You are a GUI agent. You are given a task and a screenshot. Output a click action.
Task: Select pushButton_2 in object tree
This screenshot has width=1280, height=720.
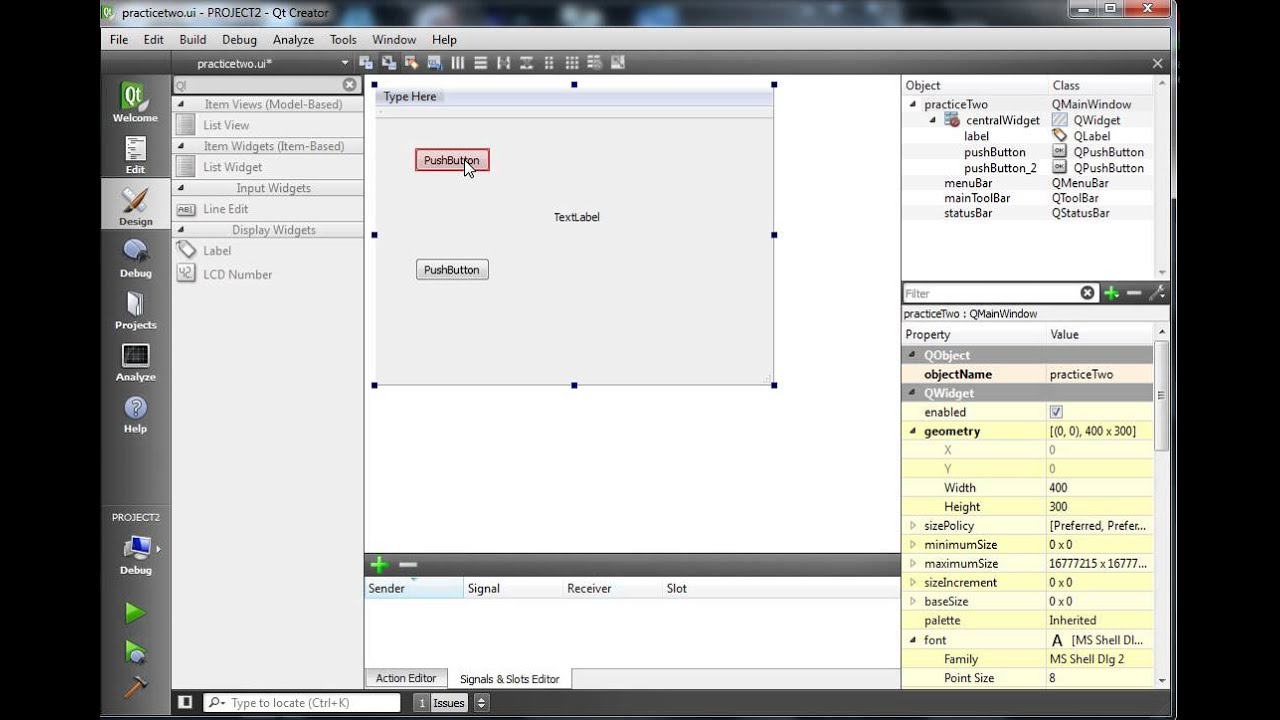coord(1000,168)
